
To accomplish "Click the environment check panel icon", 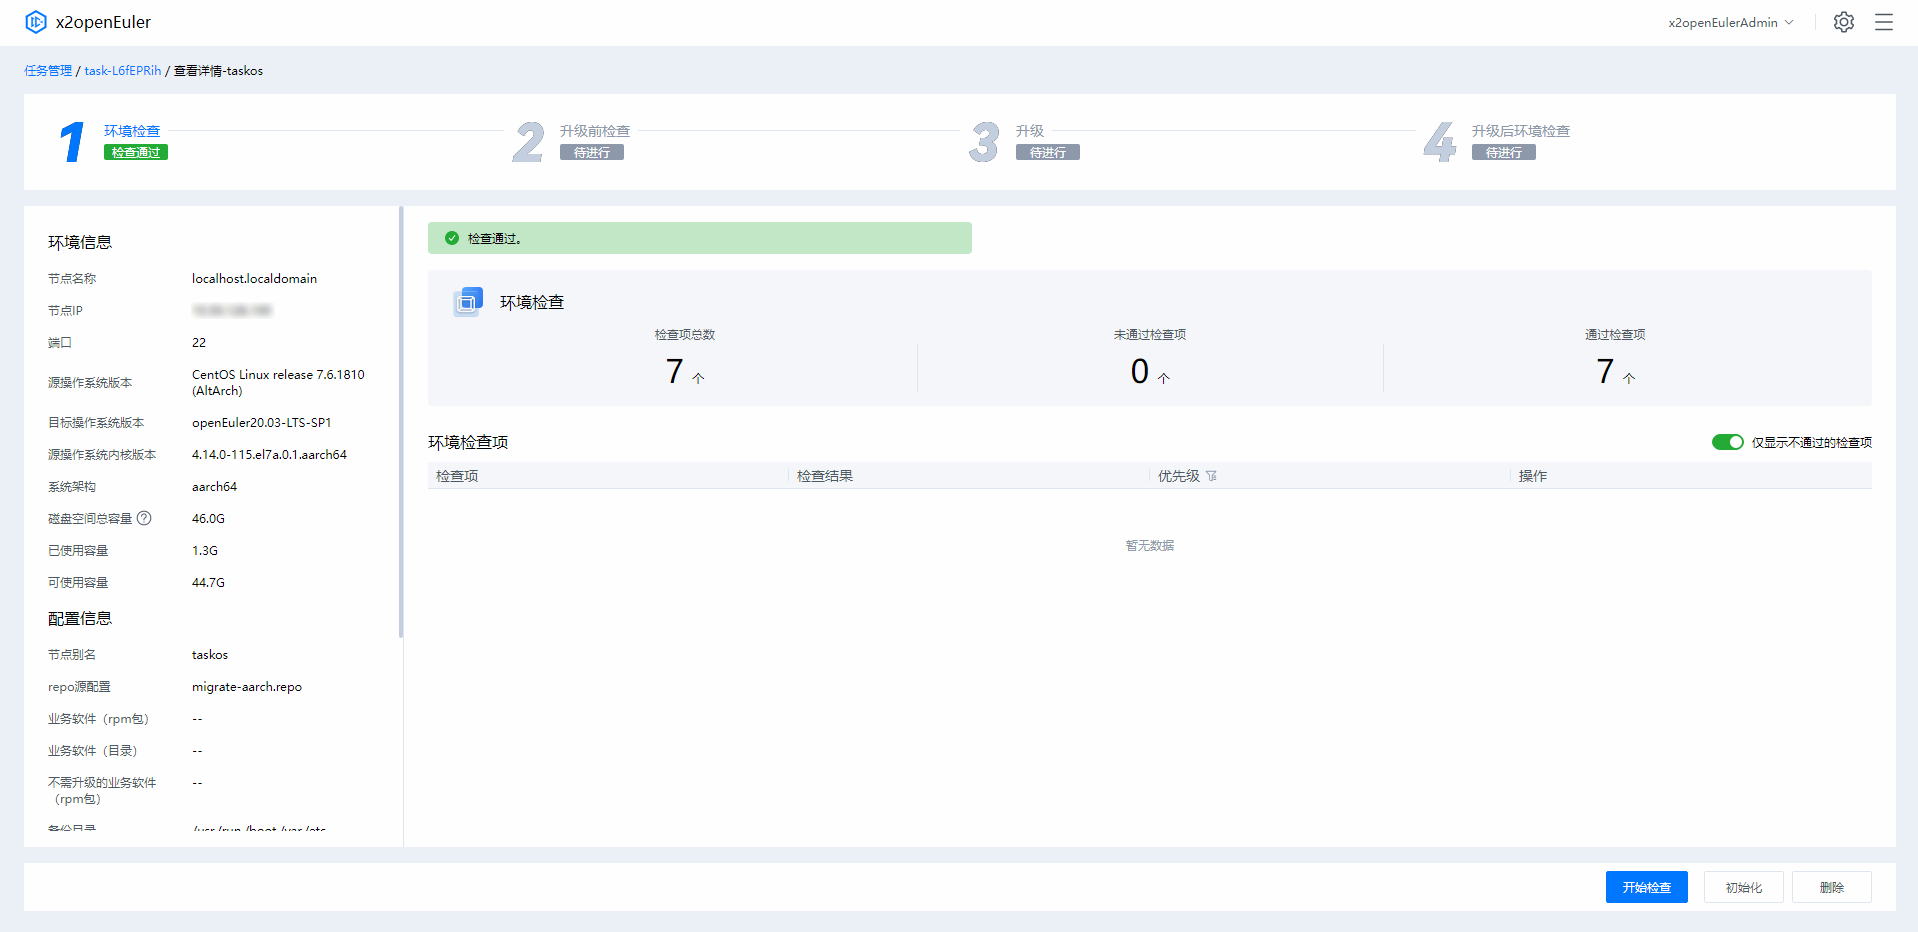I will click(468, 301).
